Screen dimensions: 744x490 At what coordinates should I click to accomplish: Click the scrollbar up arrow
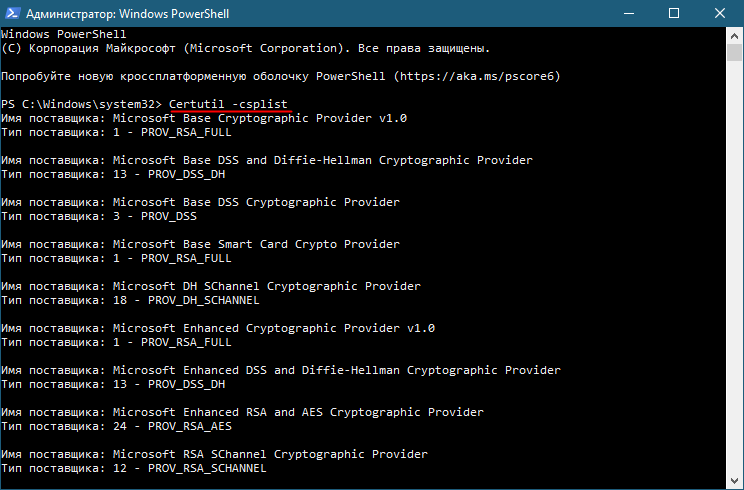click(x=735, y=36)
